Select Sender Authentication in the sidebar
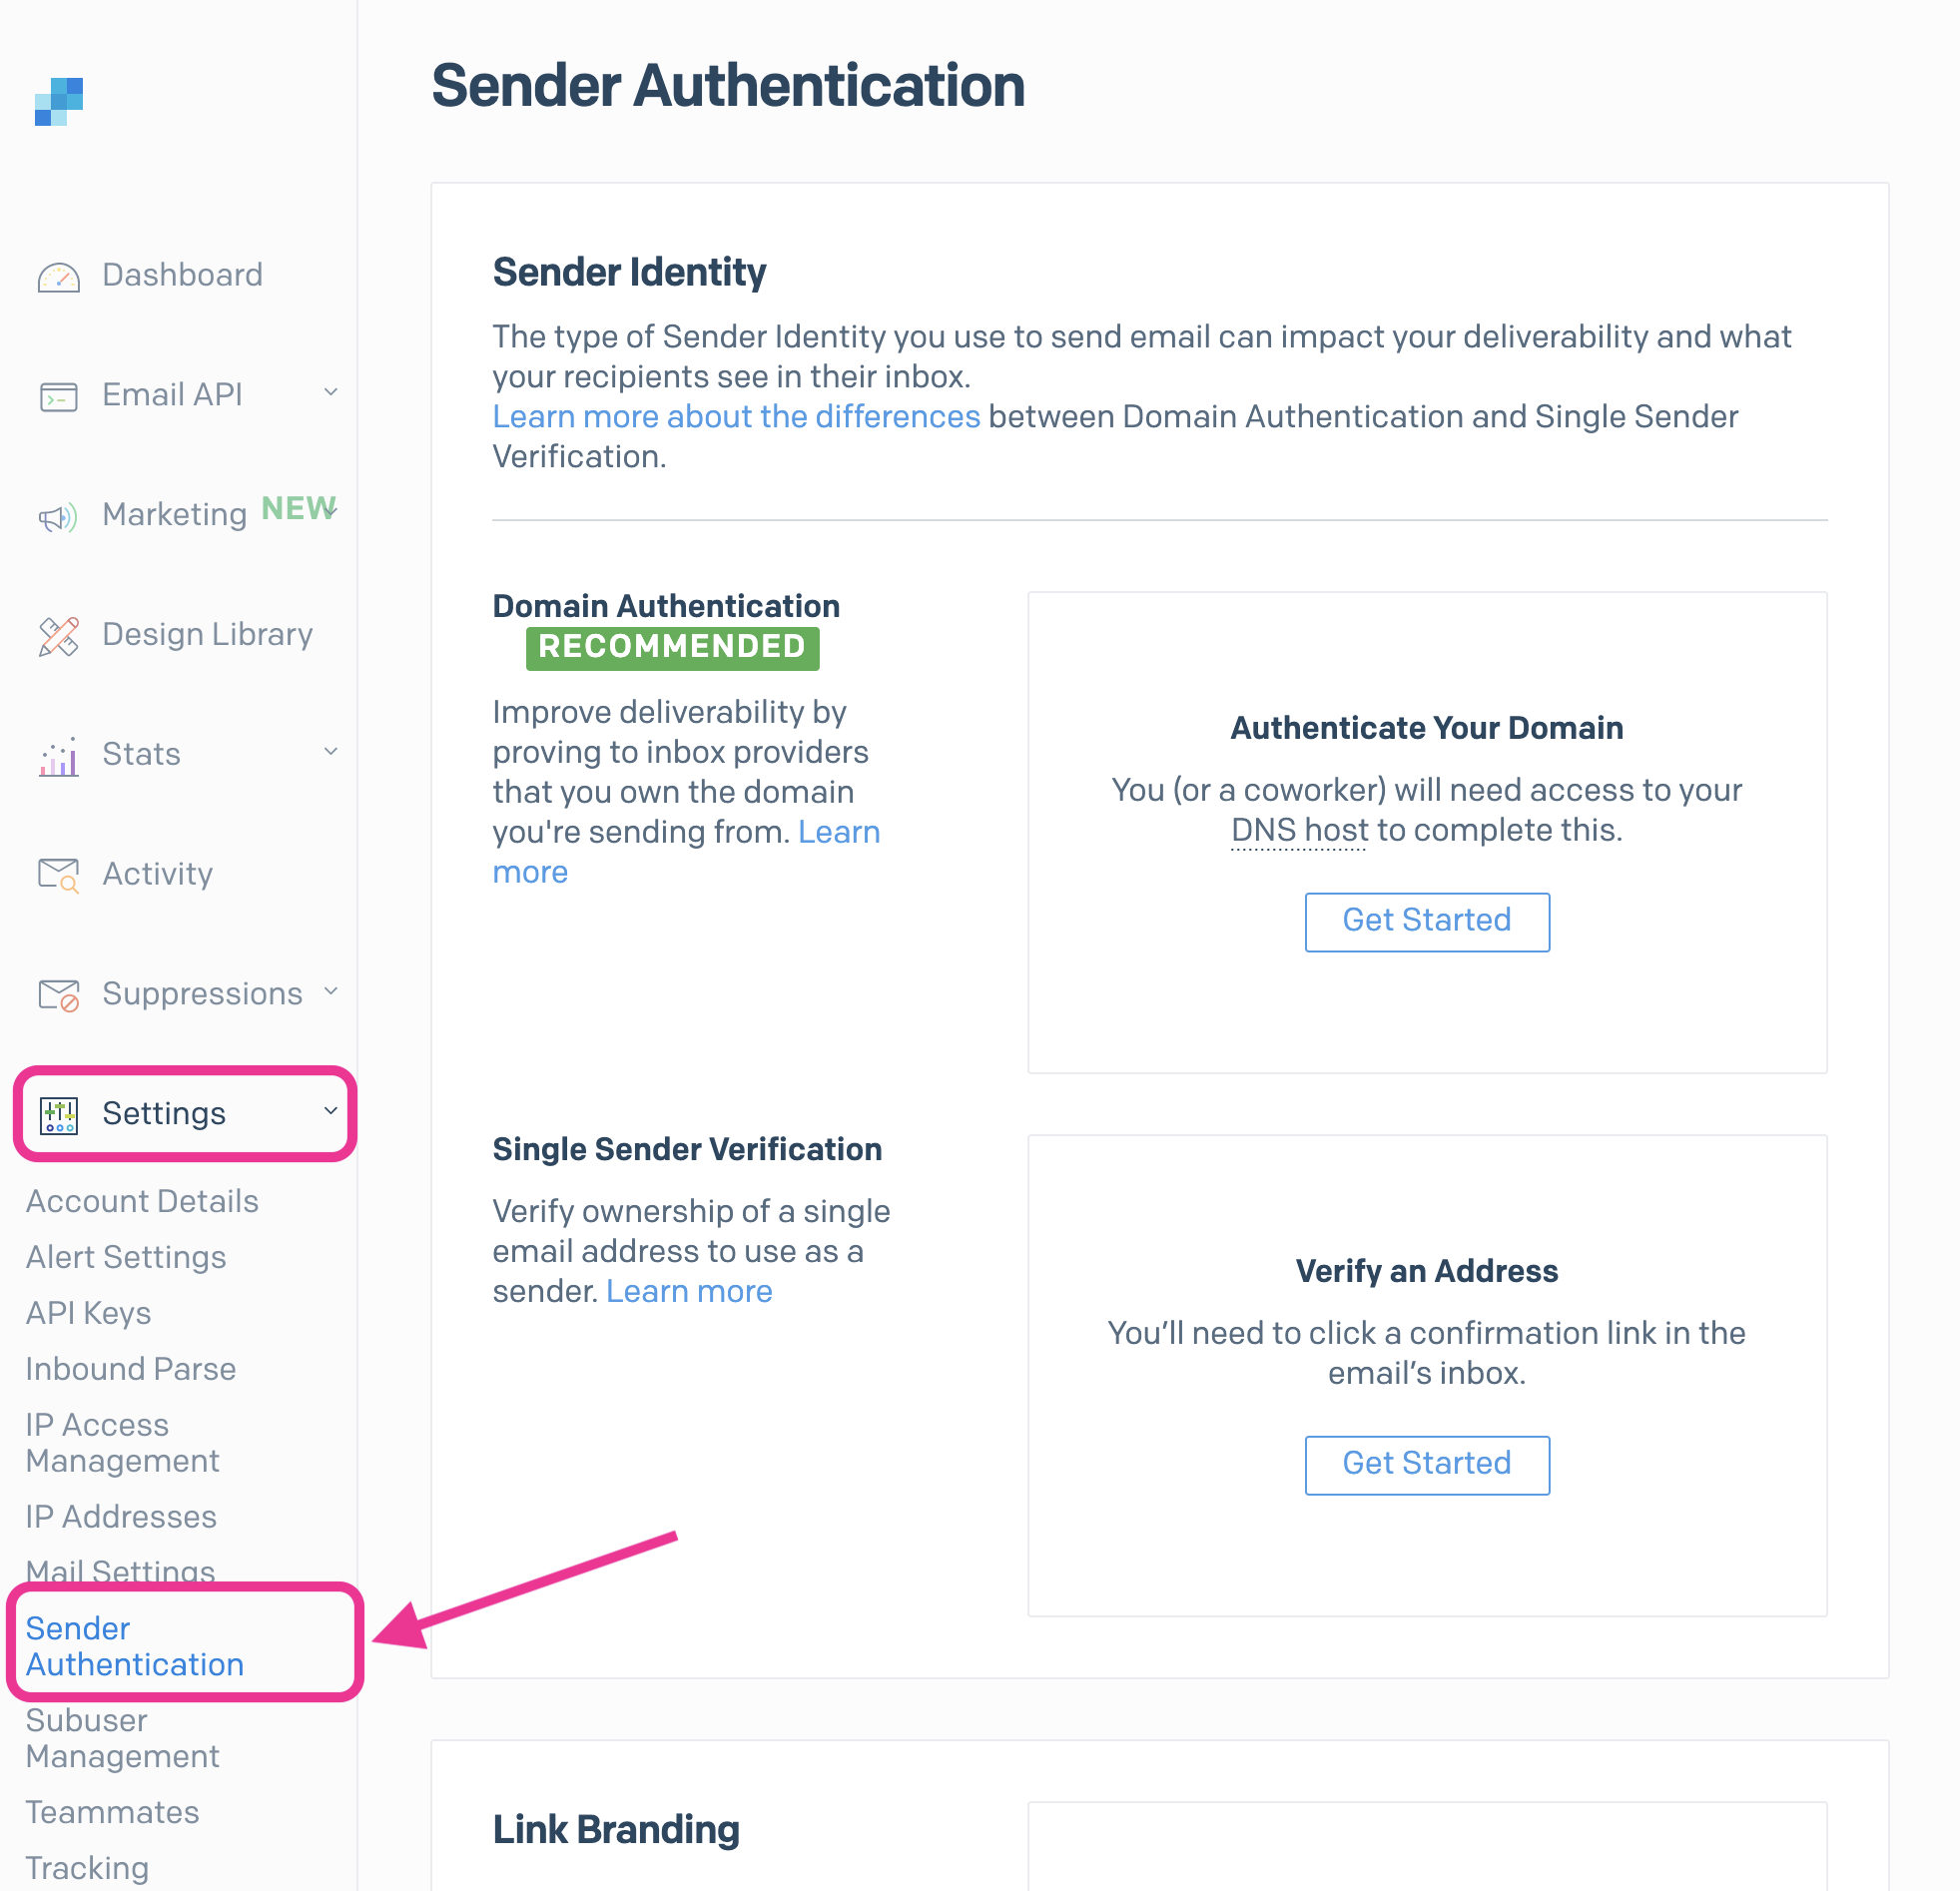Viewport: 1960px width, 1891px height. (x=135, y=1646)
